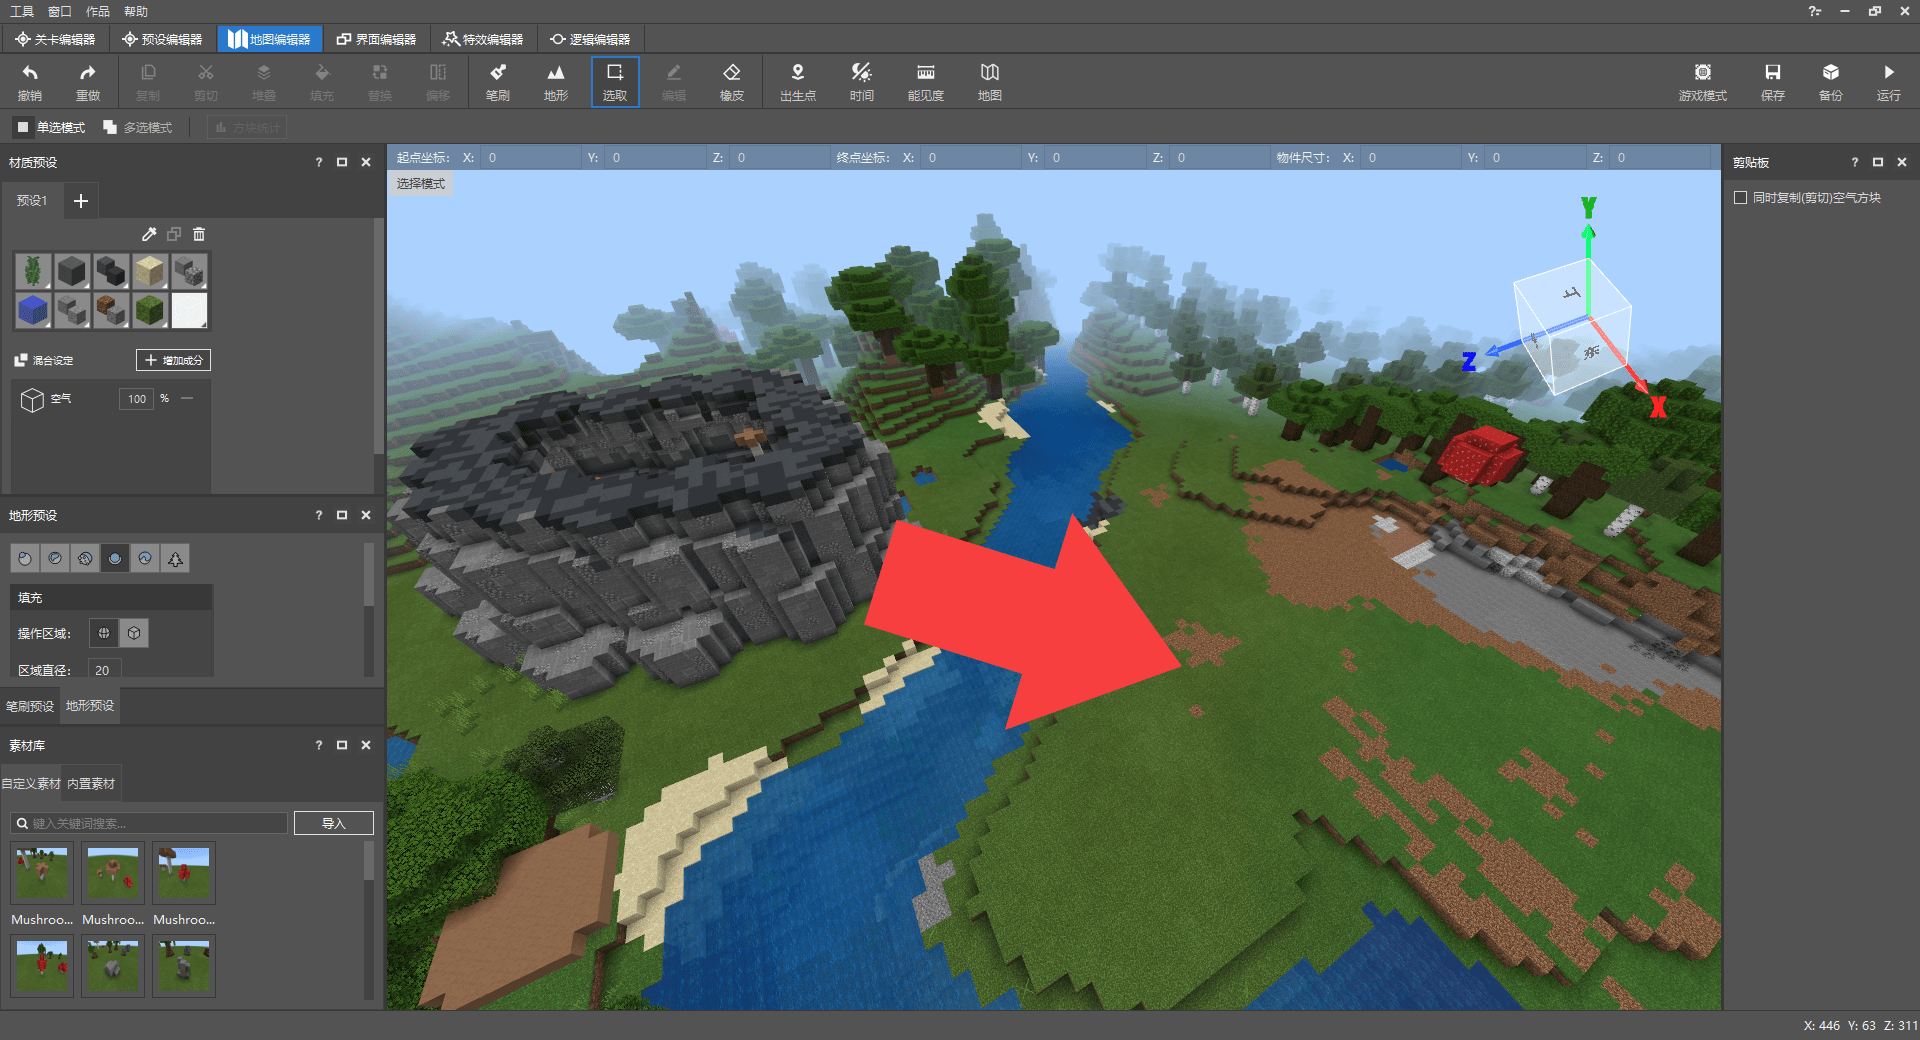Switch to 特效编辑器 tab
1920x1040 pixels.
coord(483,39)
